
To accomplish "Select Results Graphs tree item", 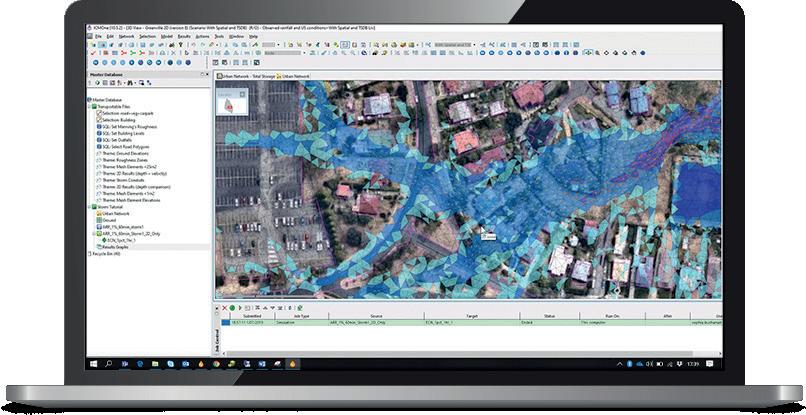I will click(x=112, y=247).
